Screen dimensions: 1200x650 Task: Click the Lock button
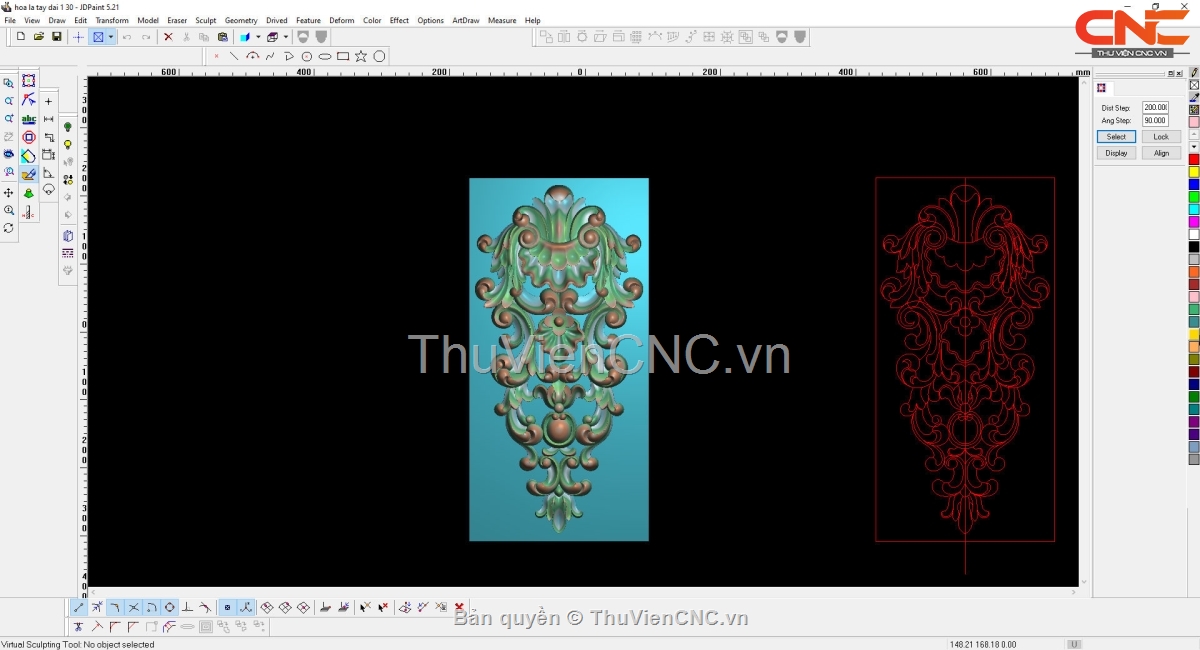1160,136
